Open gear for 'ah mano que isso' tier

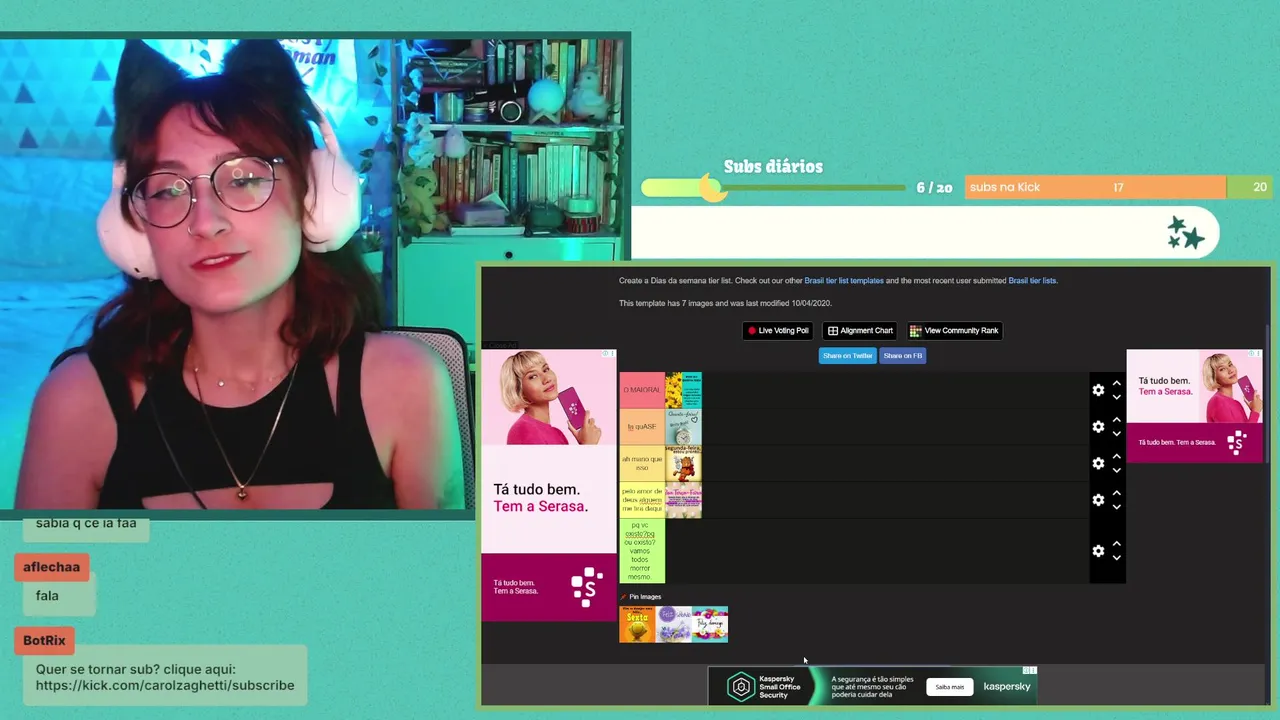[1098, 463]
